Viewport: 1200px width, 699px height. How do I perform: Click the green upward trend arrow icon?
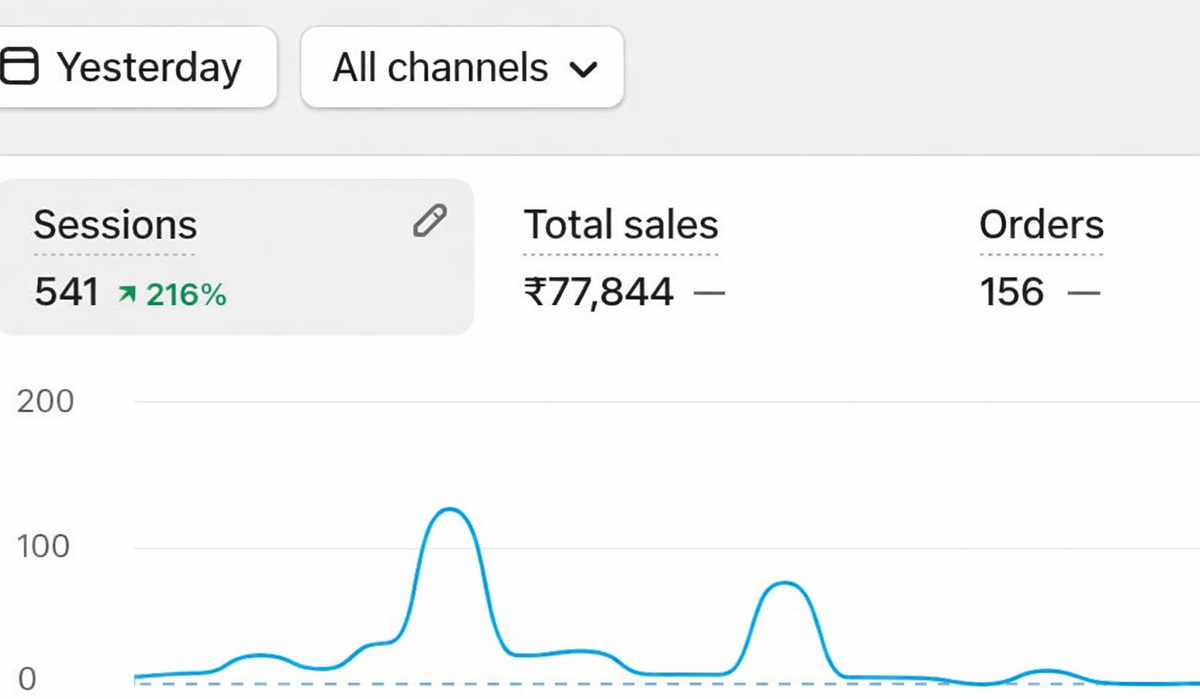click(127, 294)
